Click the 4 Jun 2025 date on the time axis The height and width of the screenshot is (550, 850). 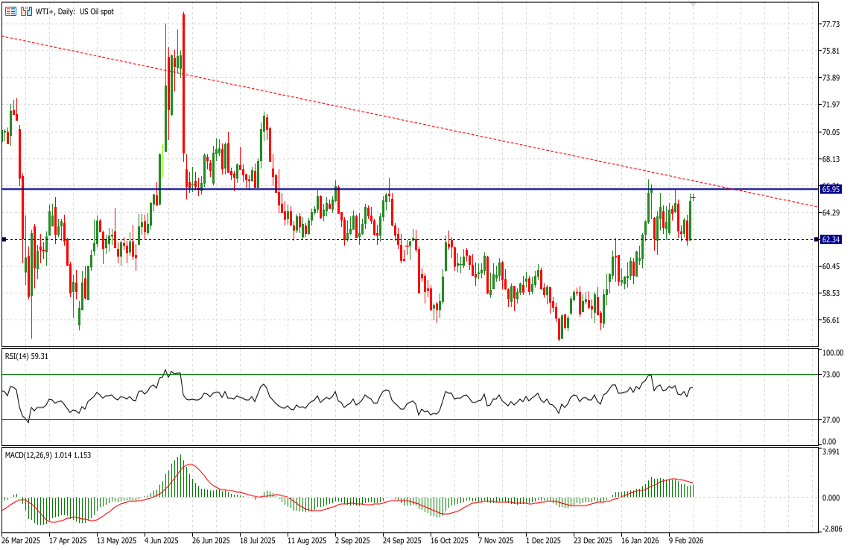[164, 538]
